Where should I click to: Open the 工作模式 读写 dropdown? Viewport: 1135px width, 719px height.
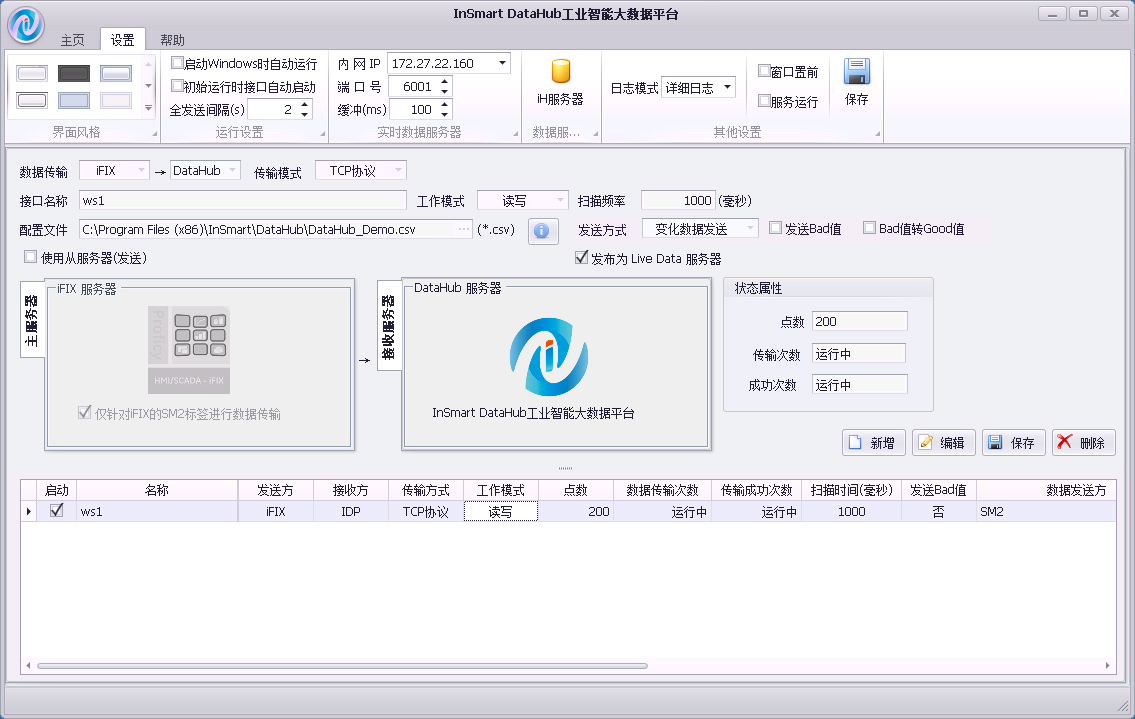point(560,200)
